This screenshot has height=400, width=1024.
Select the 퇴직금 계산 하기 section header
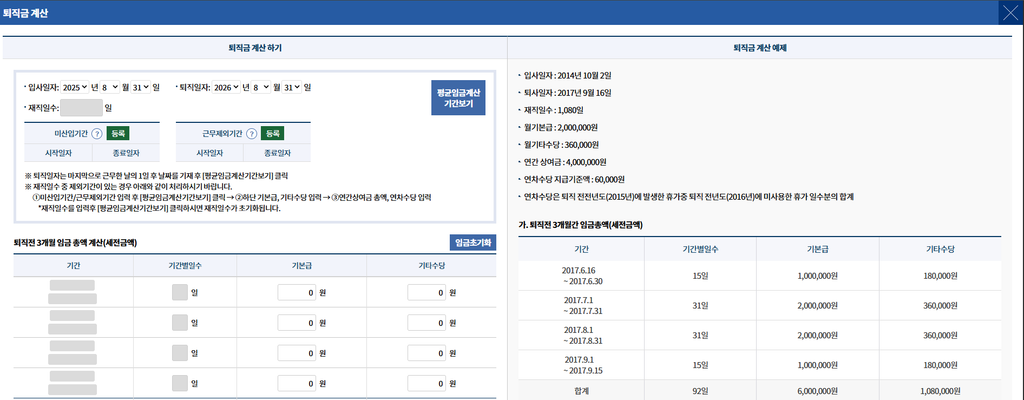click(255, 48)
